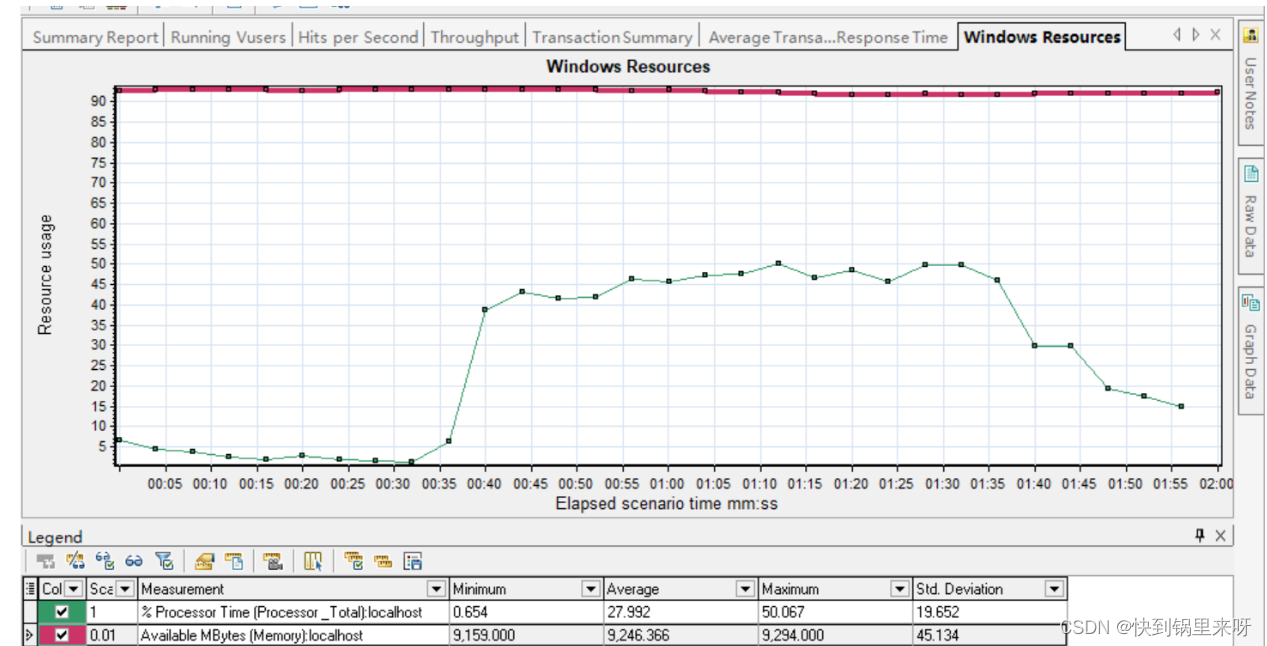The height and width of the screenshot is (646, 1267).
Task: Click the Raw Data panel icon
Action: pos(1250,174)
